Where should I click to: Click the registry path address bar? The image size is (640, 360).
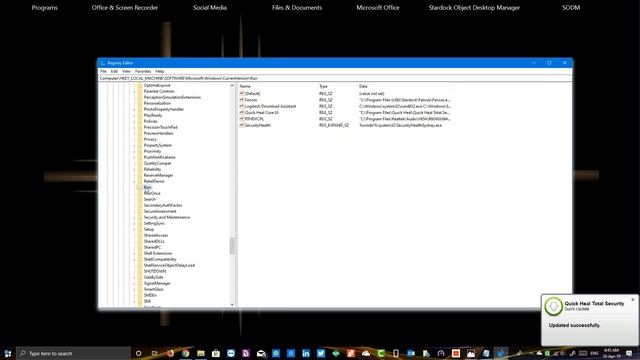pyautogui.click(x=335, y=78)
